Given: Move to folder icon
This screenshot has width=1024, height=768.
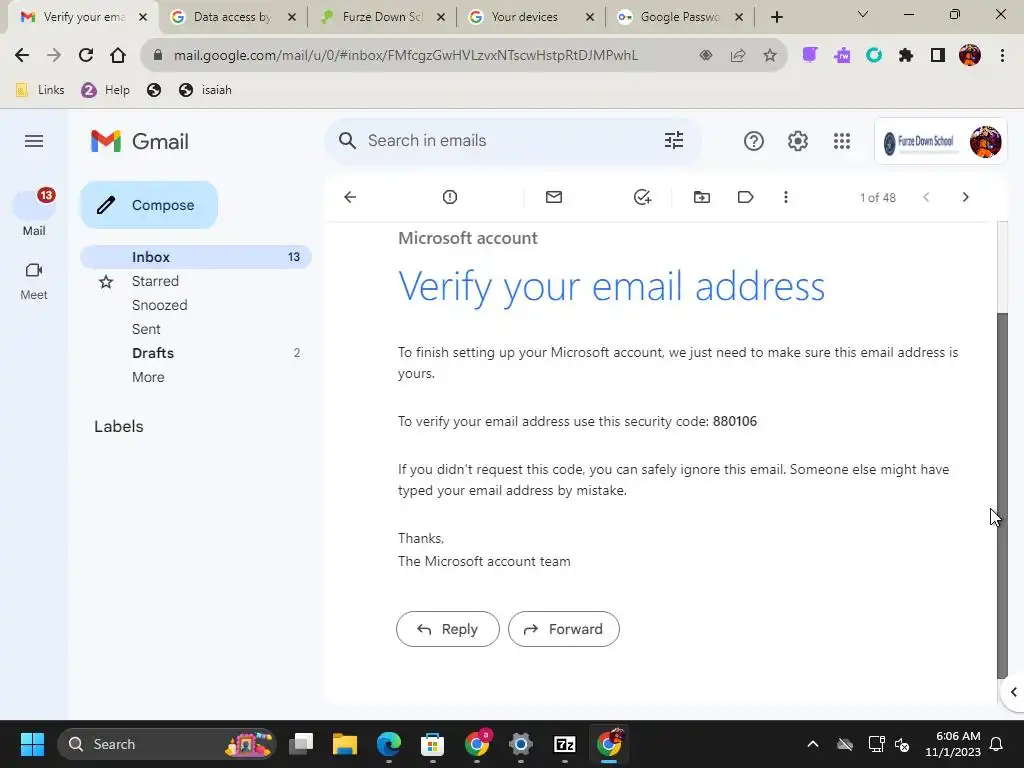Looking at the screenshot, I should pyautogui.click(x=702, y=197).
